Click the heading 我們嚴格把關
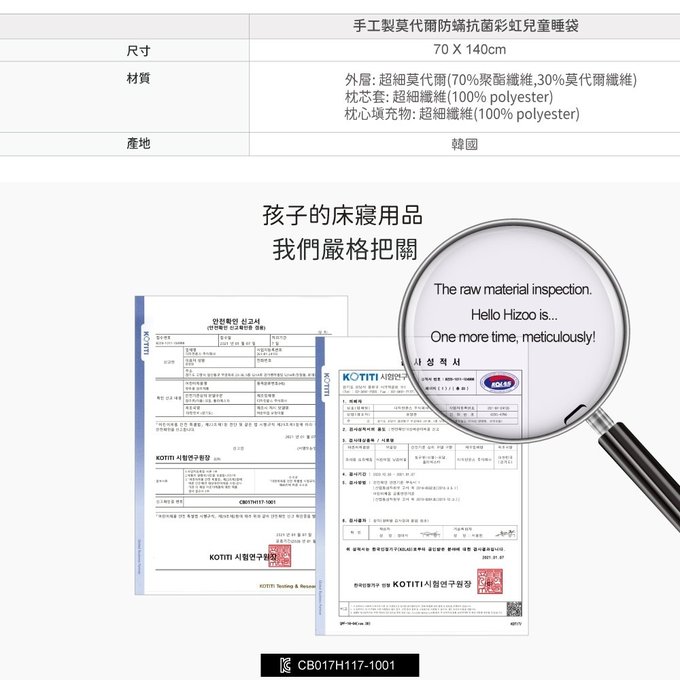 345,249
